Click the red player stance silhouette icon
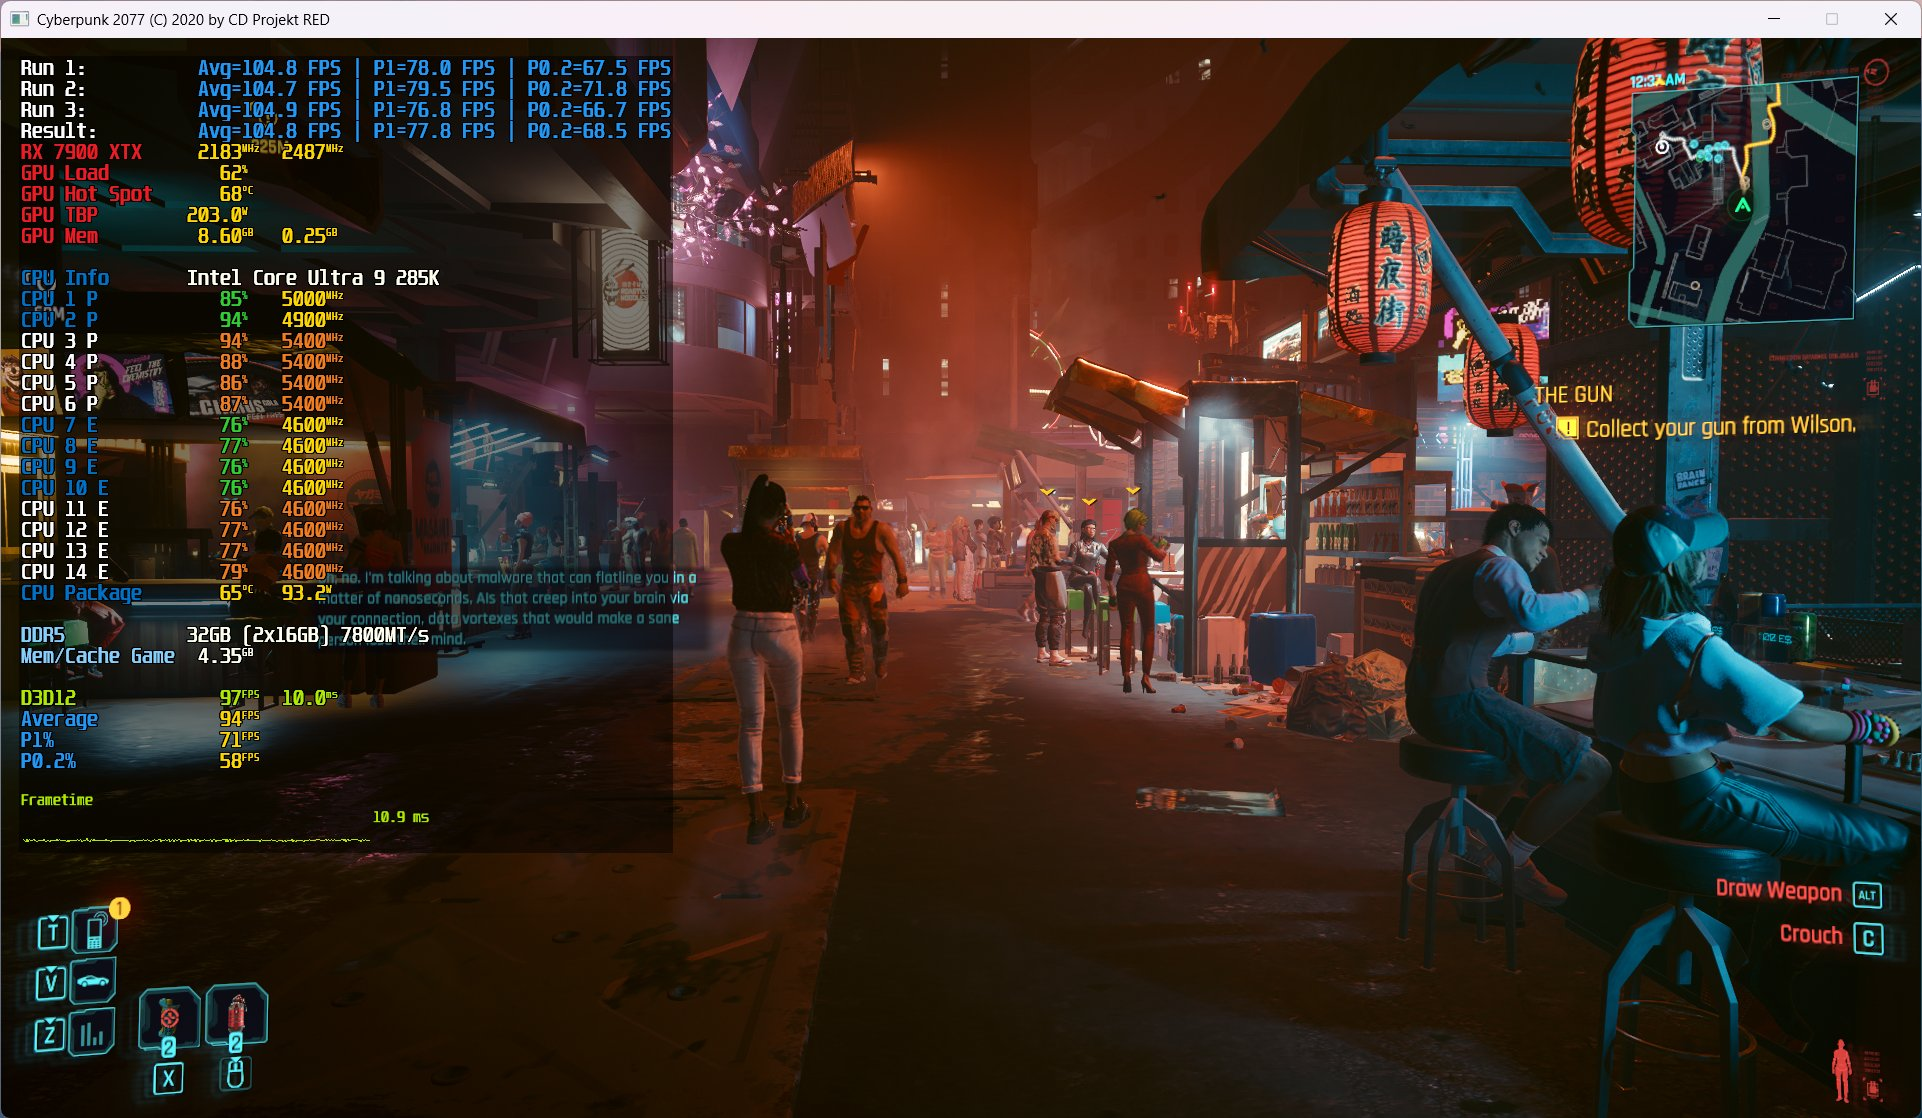Screen dimensions: 1922x1118 tap(1841, 1070)
